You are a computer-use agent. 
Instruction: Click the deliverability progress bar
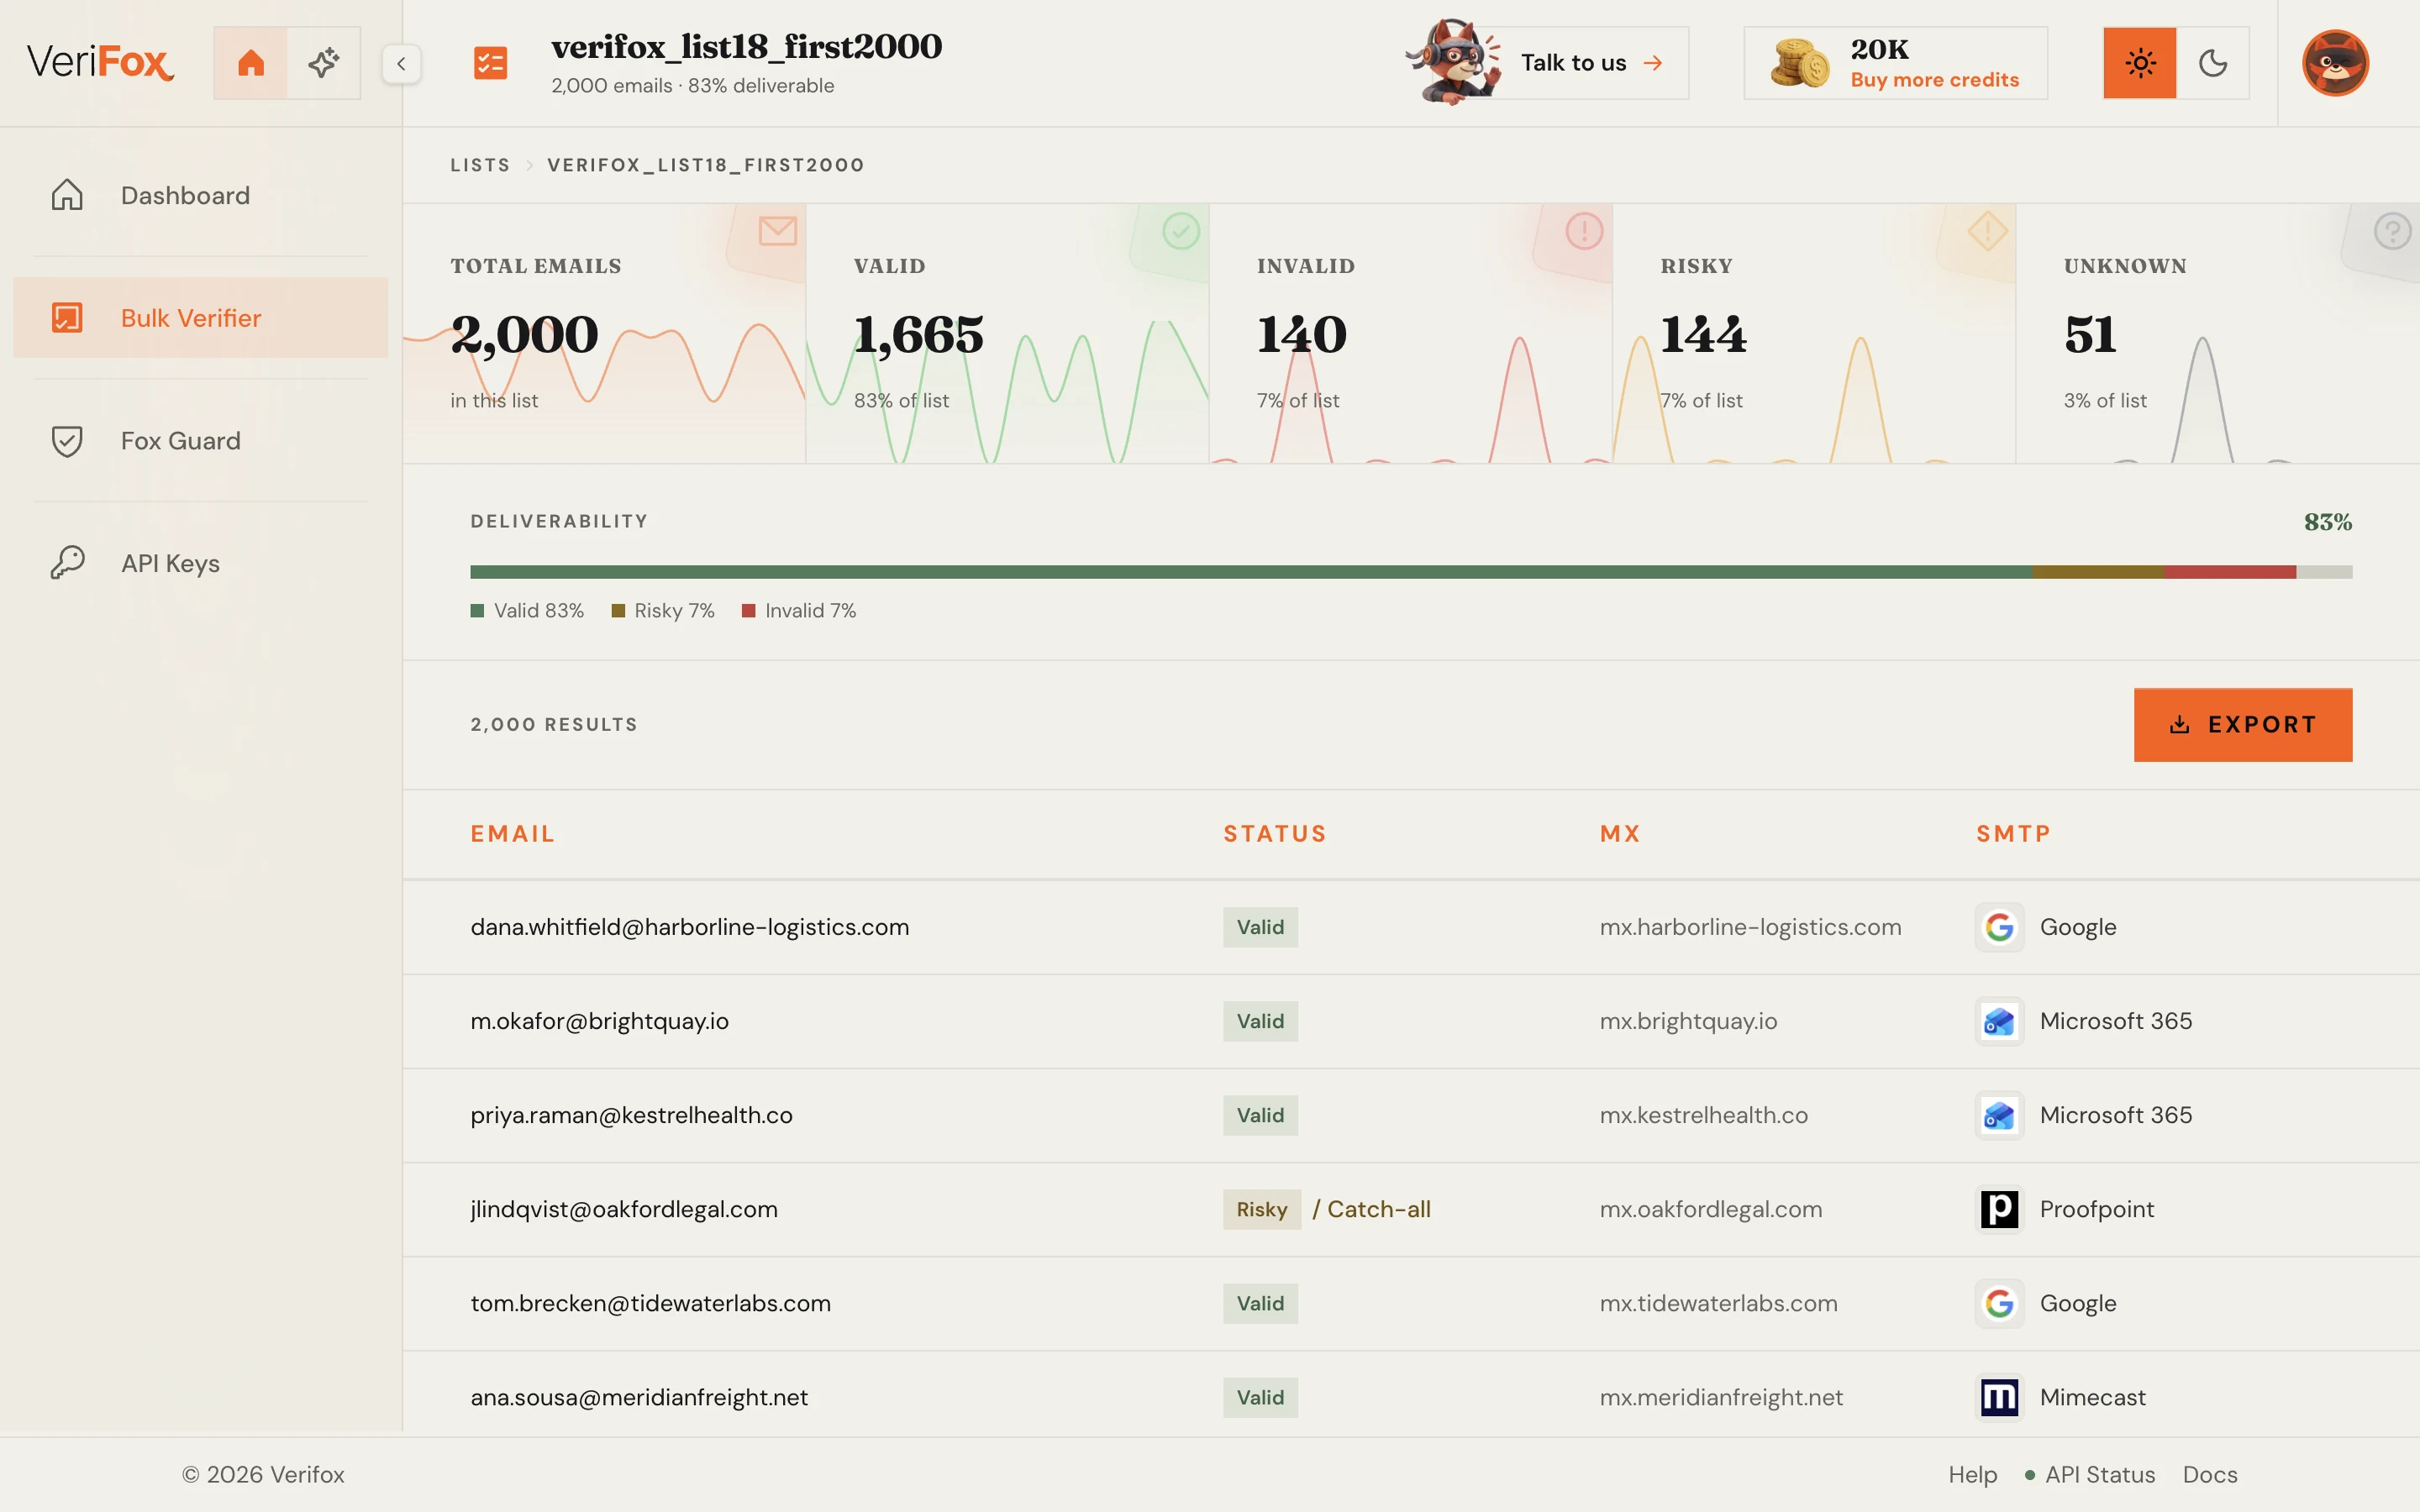(1411, 572)
